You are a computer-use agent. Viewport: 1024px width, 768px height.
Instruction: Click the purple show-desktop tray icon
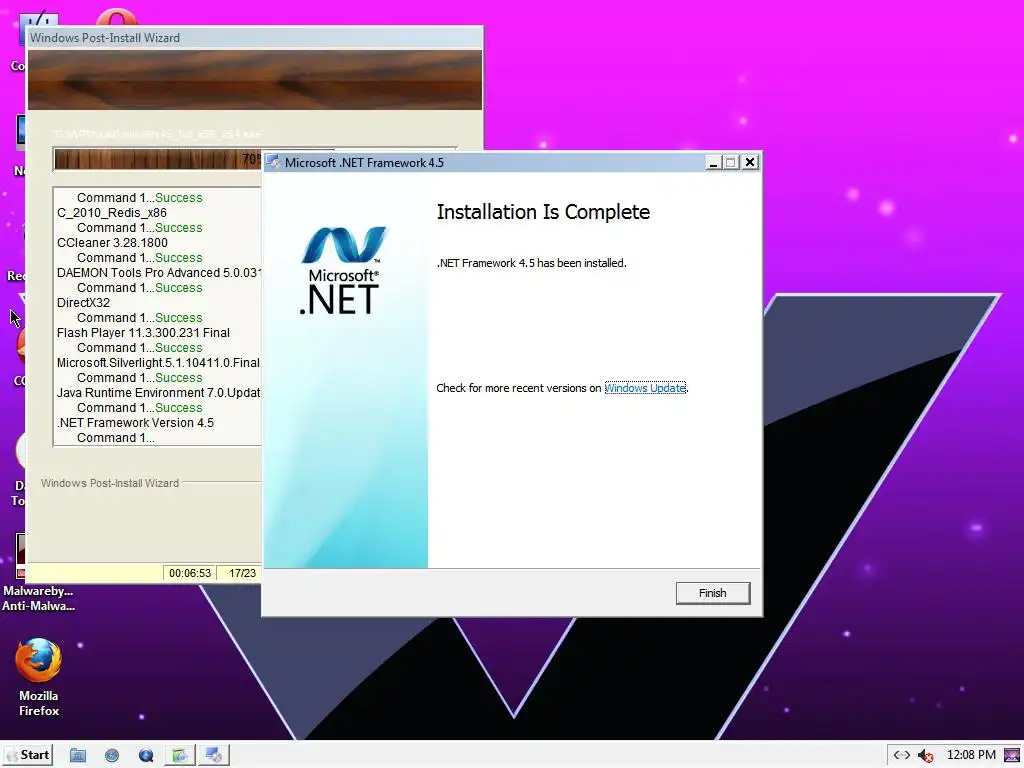(1012, 756)
